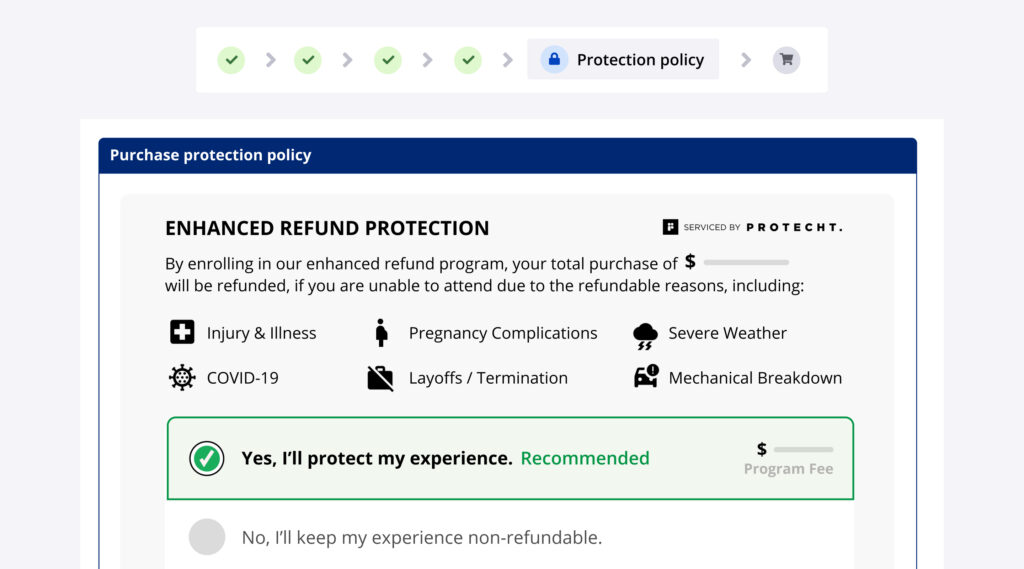
Task: Click the 'Recommended' green label
Action: pos(585,458)
